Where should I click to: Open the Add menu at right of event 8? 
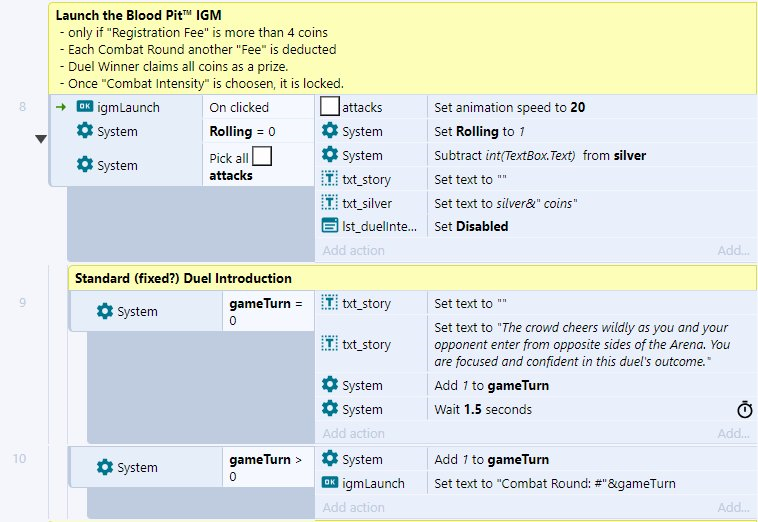point(733,250)
